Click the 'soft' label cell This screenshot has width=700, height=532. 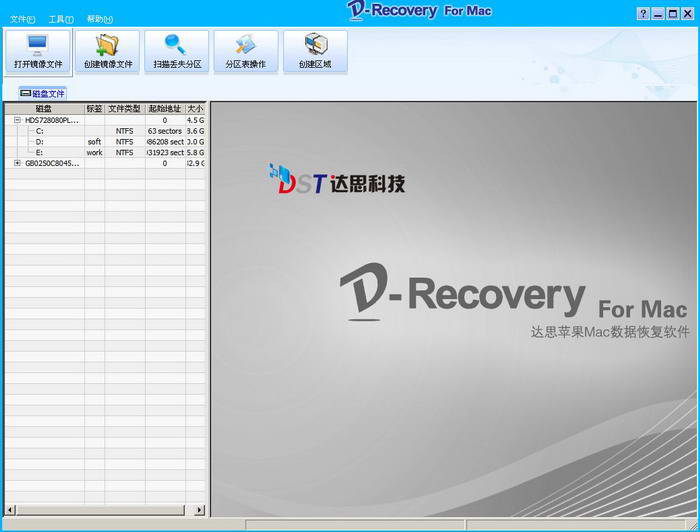click(94, 141)
